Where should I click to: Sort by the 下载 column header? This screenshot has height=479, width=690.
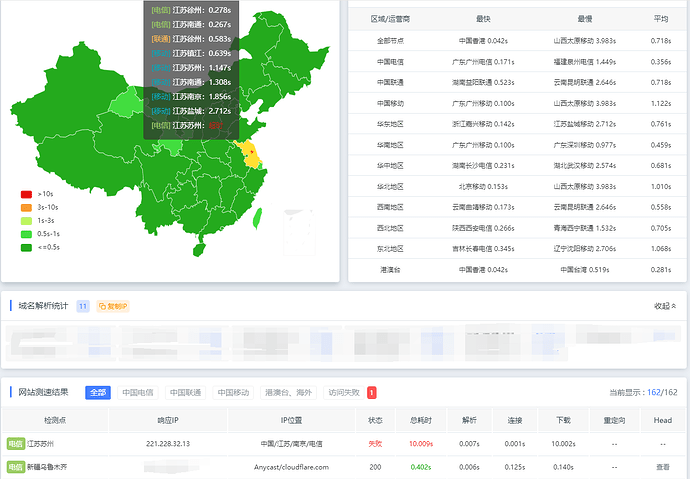(563, 420)
